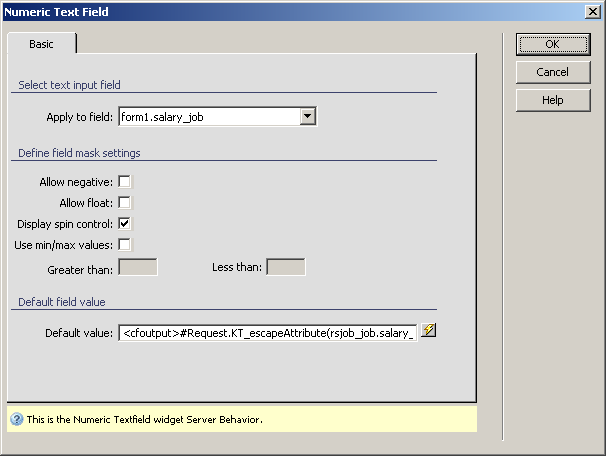Enable the Use min/max values checkbox

[x=125, y=245]
